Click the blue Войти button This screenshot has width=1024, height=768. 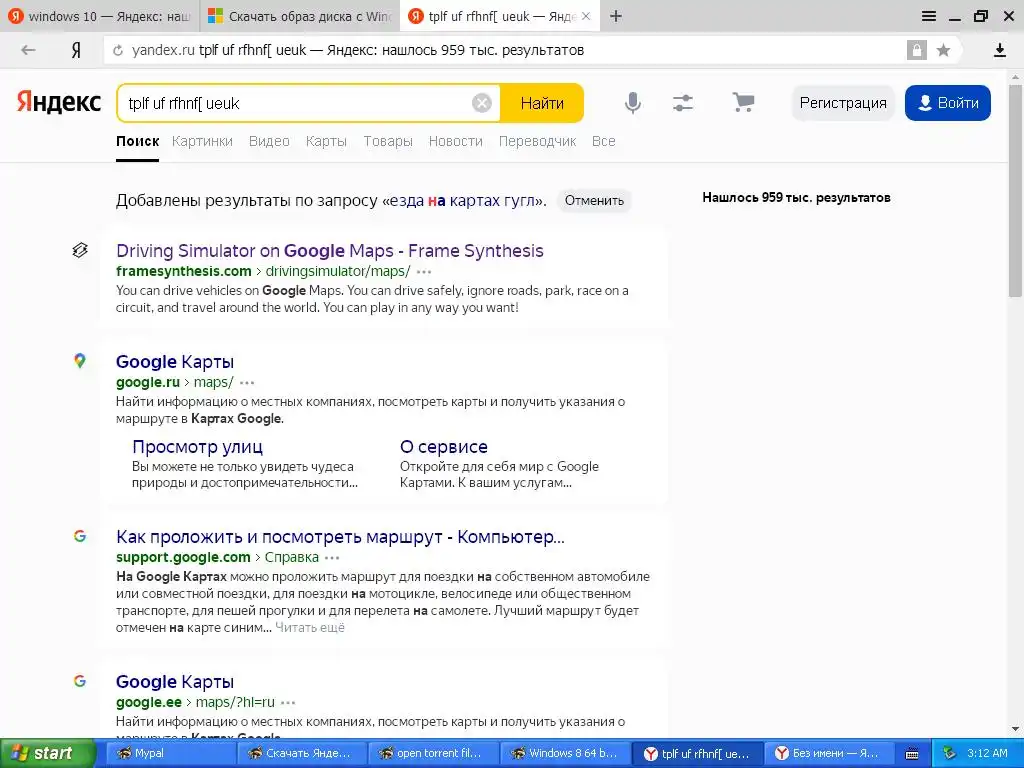[x=948, y=103]
